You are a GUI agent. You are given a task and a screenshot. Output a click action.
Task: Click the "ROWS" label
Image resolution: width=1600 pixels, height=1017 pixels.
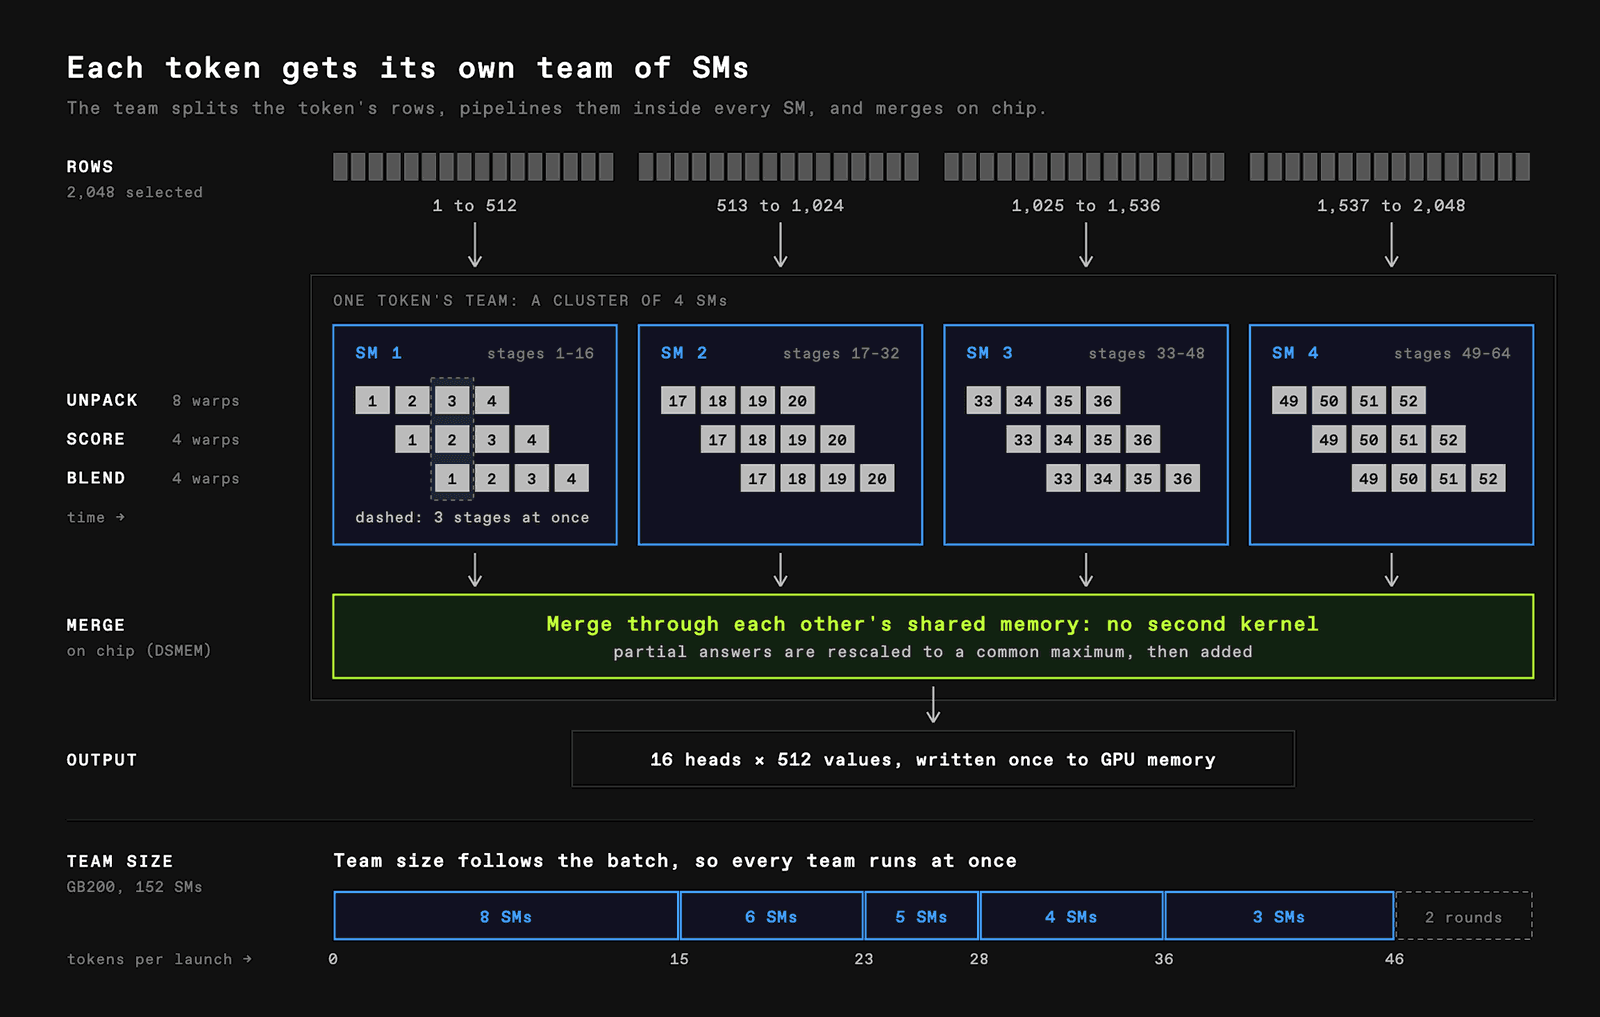90,167
